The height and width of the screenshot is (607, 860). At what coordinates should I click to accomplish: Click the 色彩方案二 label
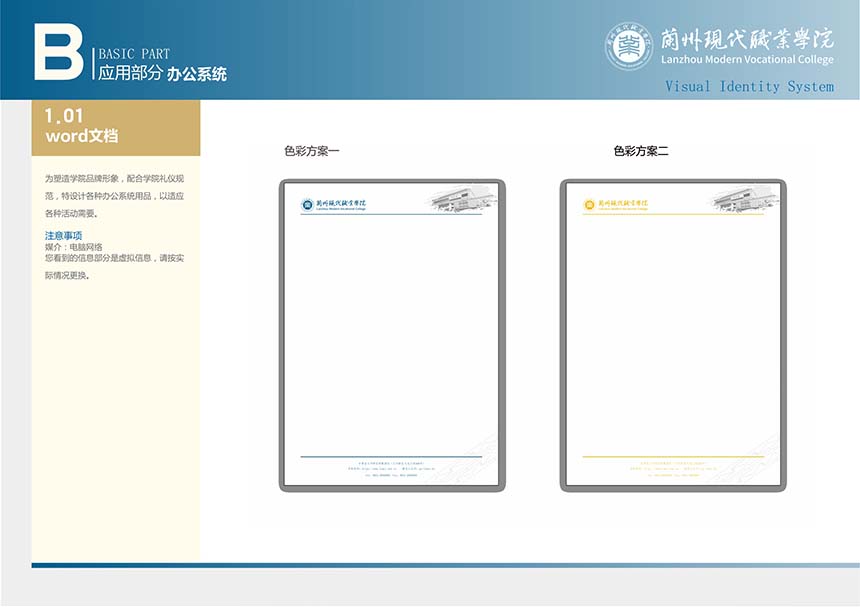point(641,152)
